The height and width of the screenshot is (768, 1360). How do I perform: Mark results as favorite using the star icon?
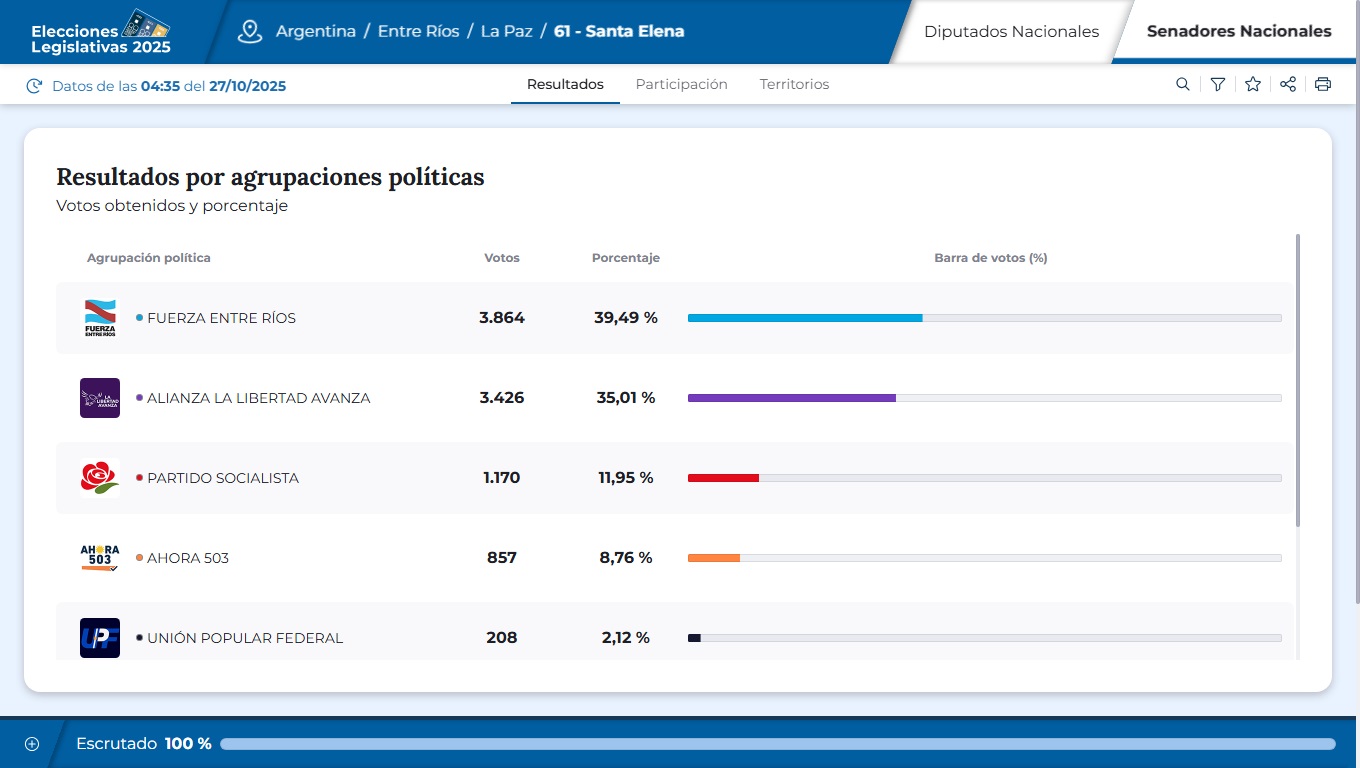click(1252, 84)
